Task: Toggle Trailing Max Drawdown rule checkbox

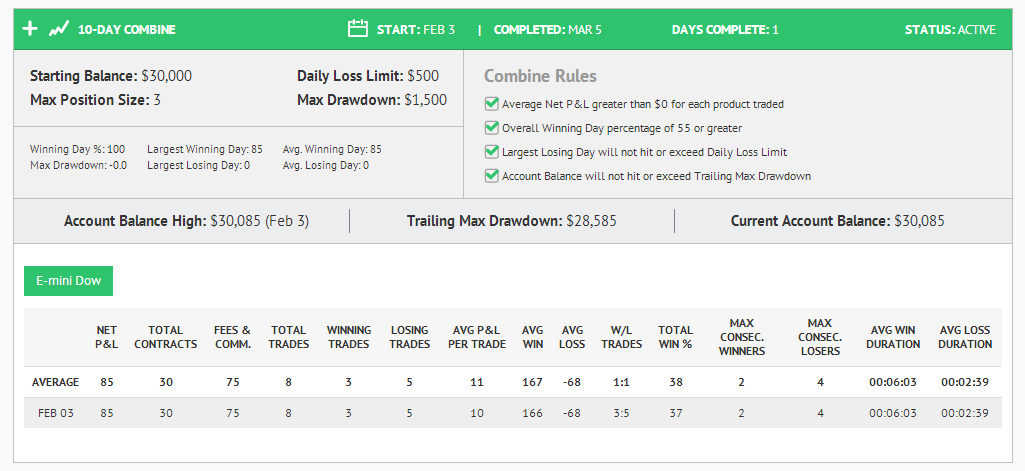Action: click(492, 176)
